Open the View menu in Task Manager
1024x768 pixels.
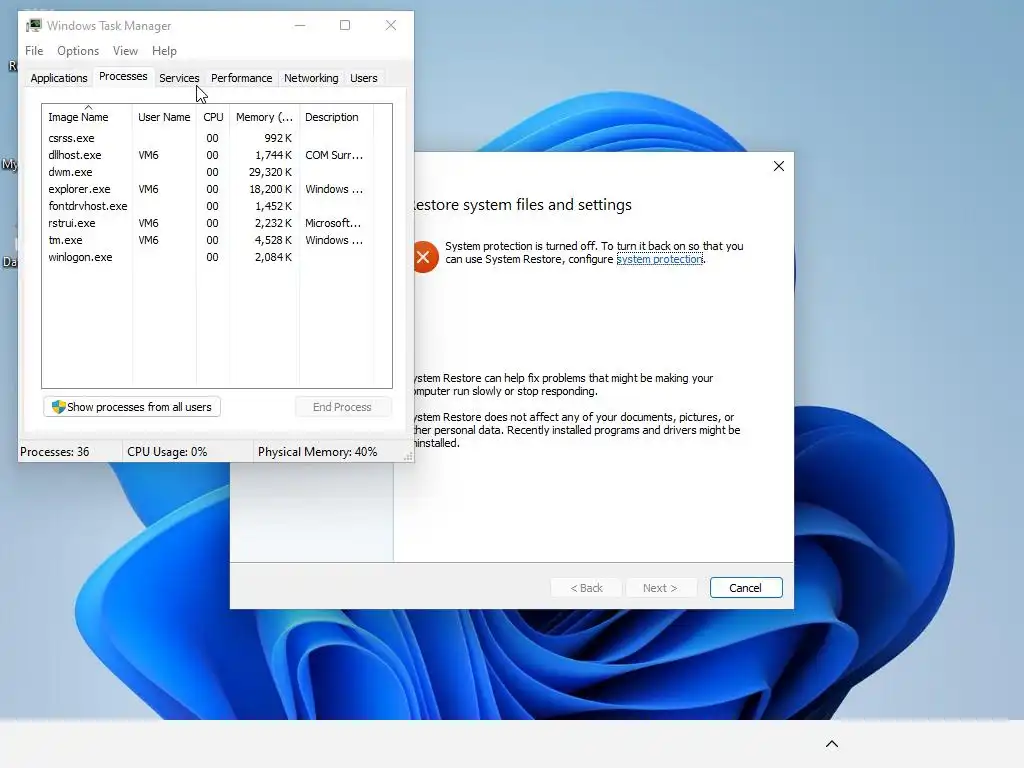(125, 51)
